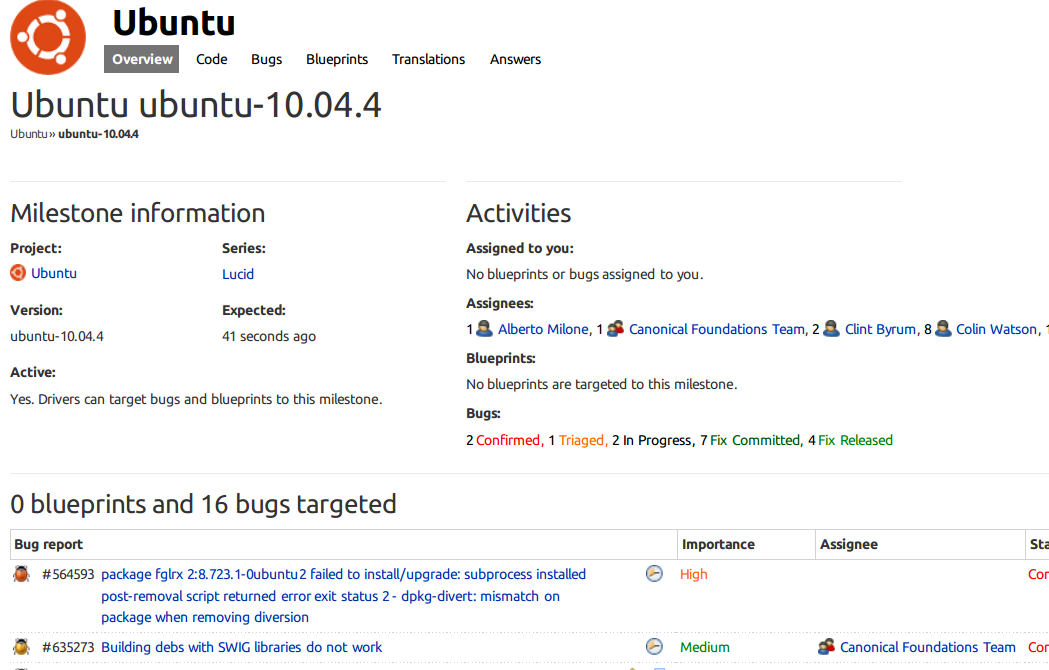This screenshot has width=1049, height=670.
Task: Click the person icon beside Colin Watson
Action: pyautogui.click(x=943, y=329)
